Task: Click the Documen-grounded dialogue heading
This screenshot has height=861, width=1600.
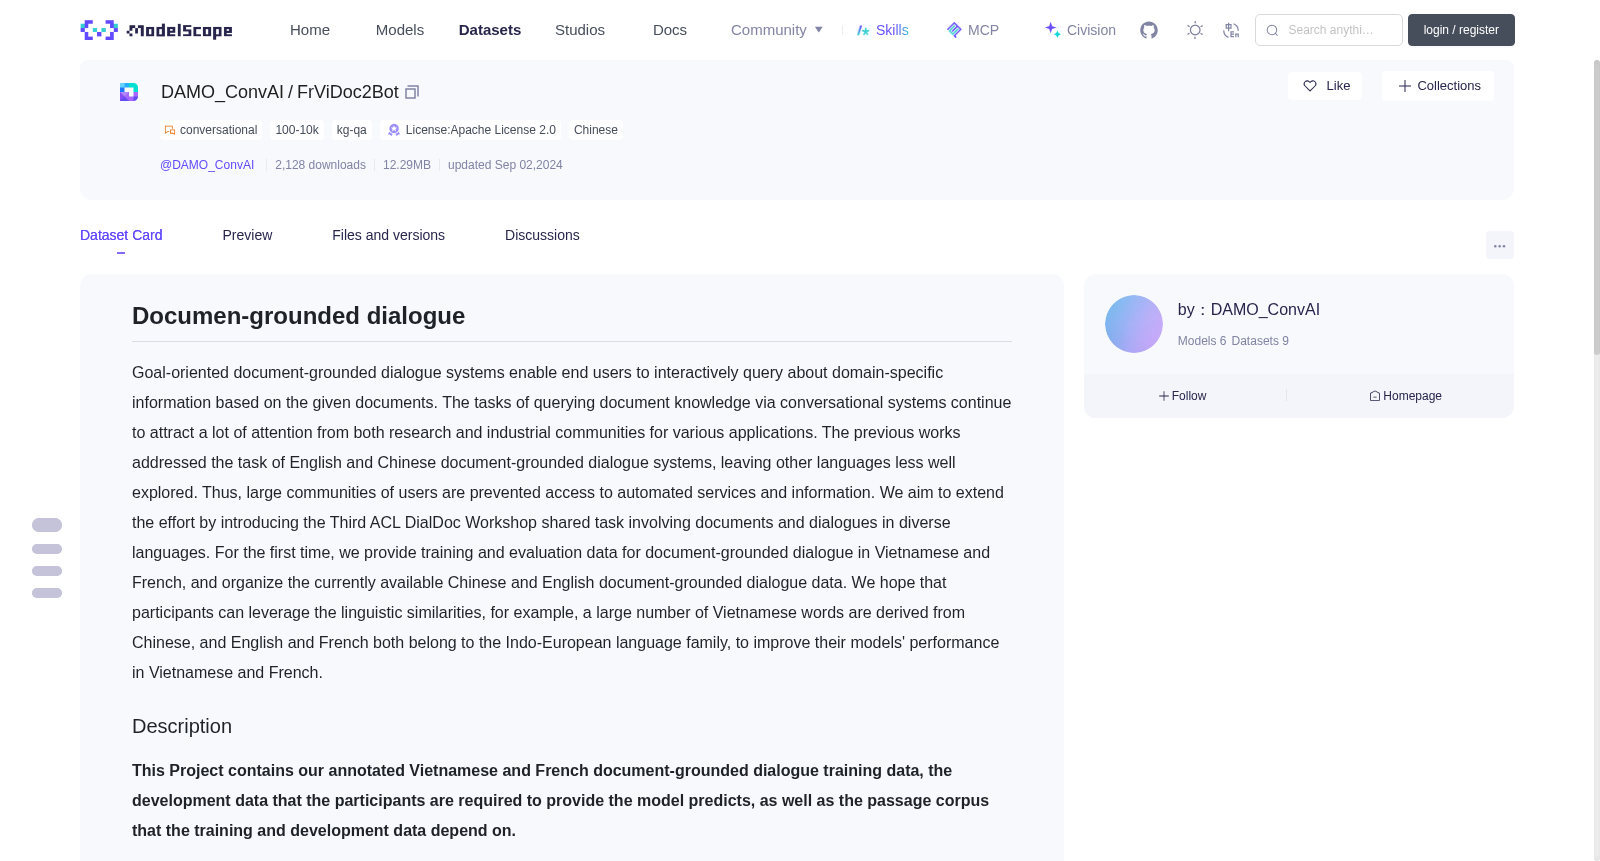Action: coord(298,316)
